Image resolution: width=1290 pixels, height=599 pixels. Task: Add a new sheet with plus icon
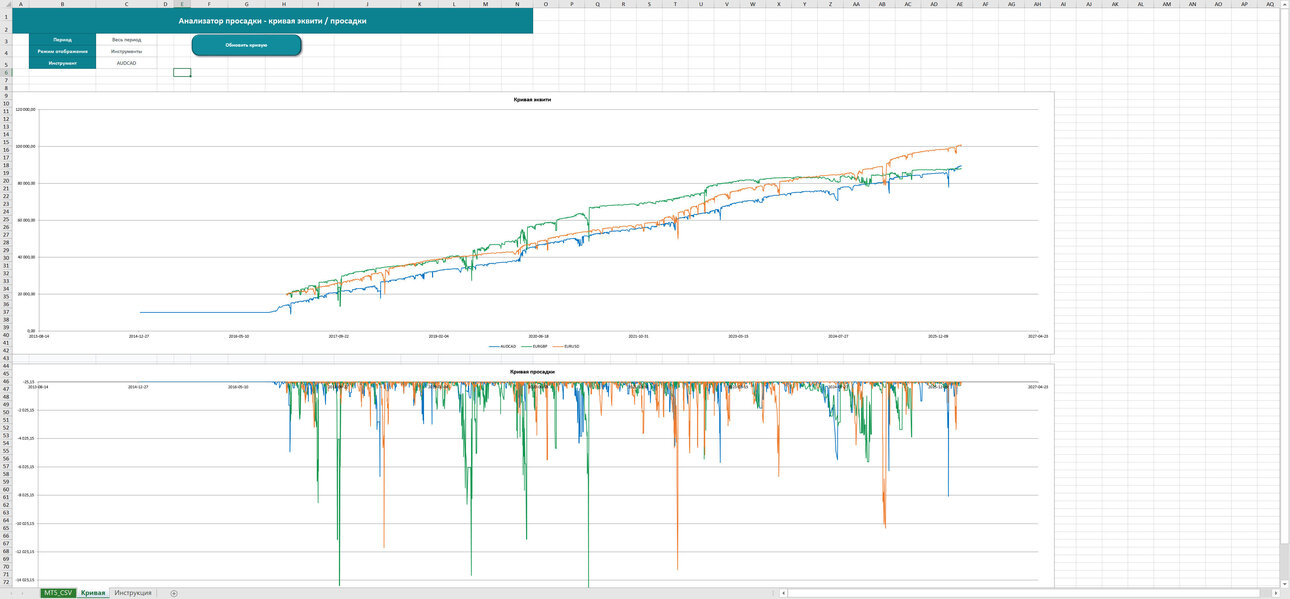pyautogui.click(x=174, y=593)
